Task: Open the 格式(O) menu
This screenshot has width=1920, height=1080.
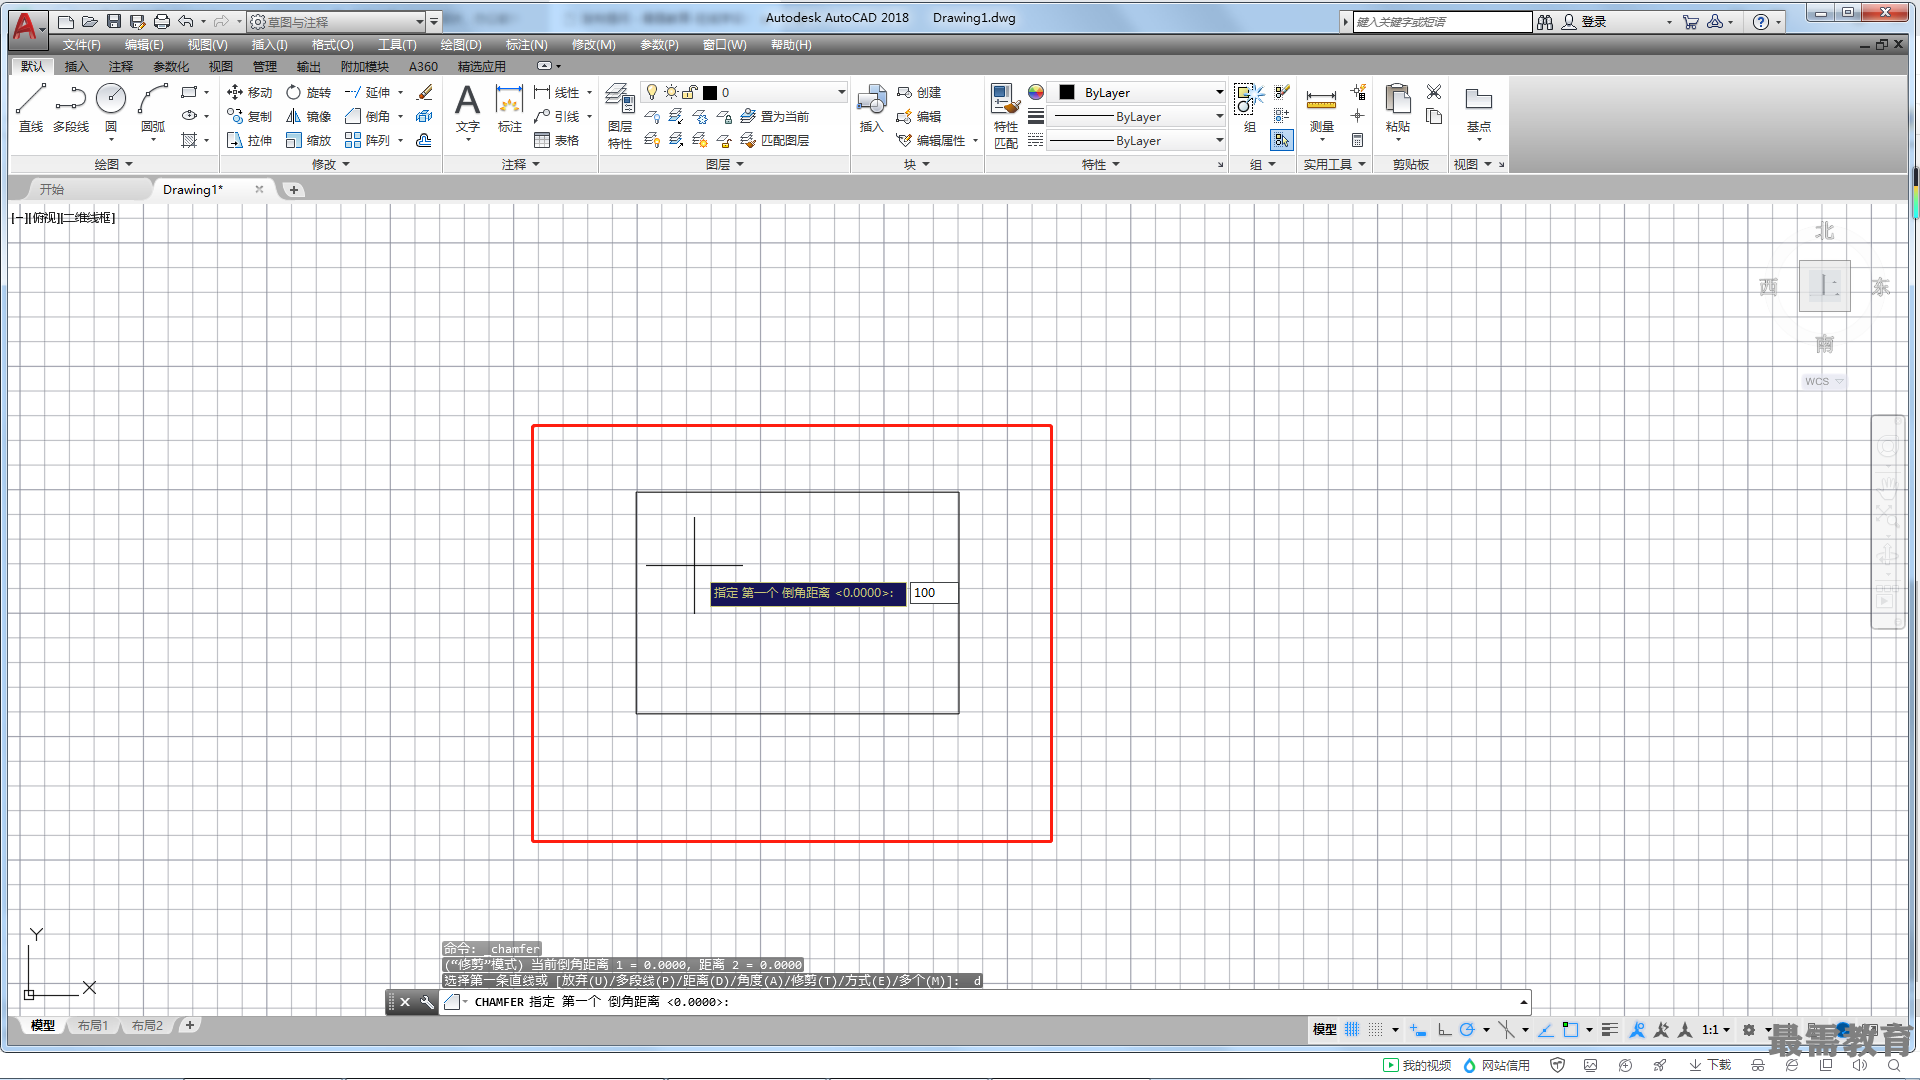Action: point(332,45)
